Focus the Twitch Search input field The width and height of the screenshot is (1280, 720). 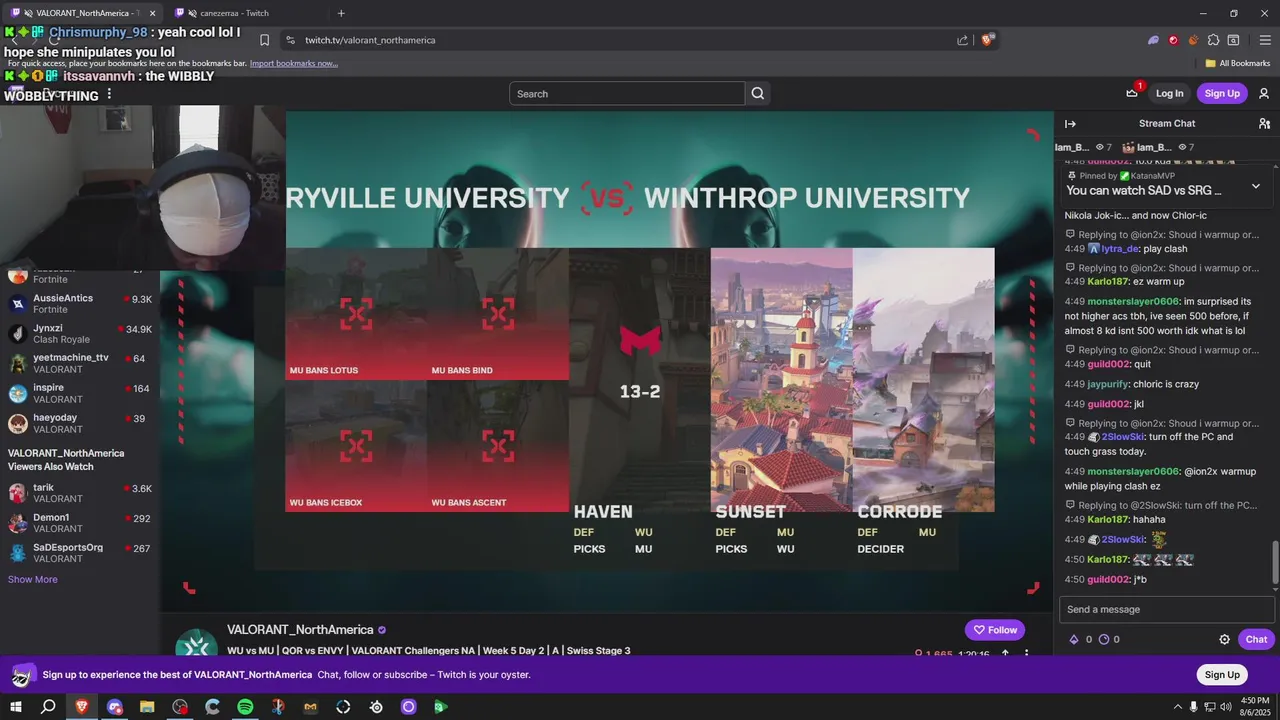click(x=627, y=93)
